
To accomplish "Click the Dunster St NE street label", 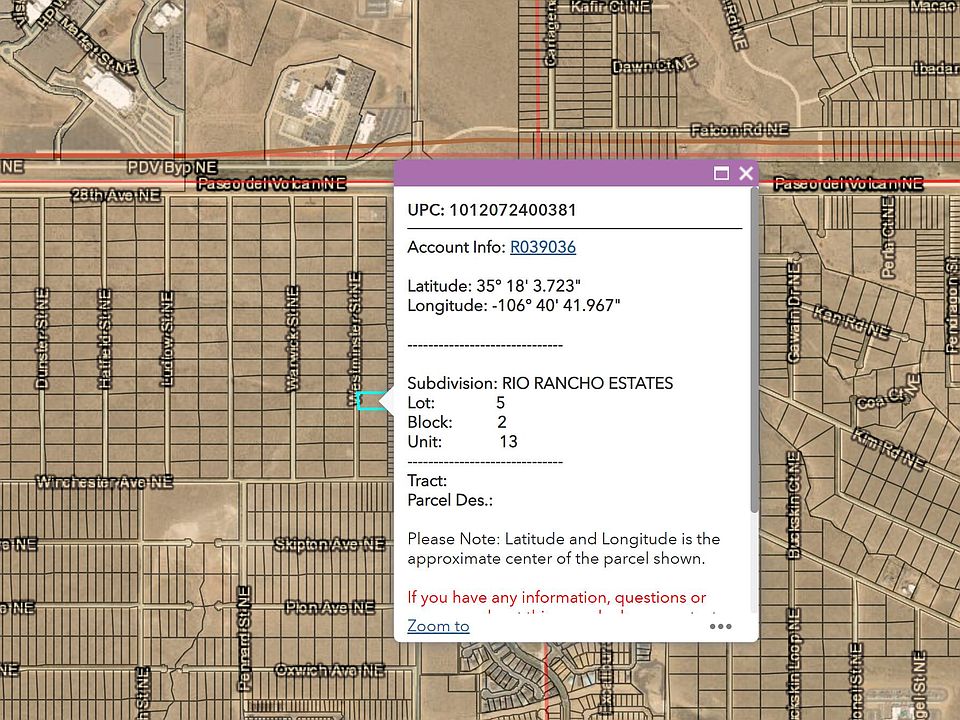I will coord(42,339).
